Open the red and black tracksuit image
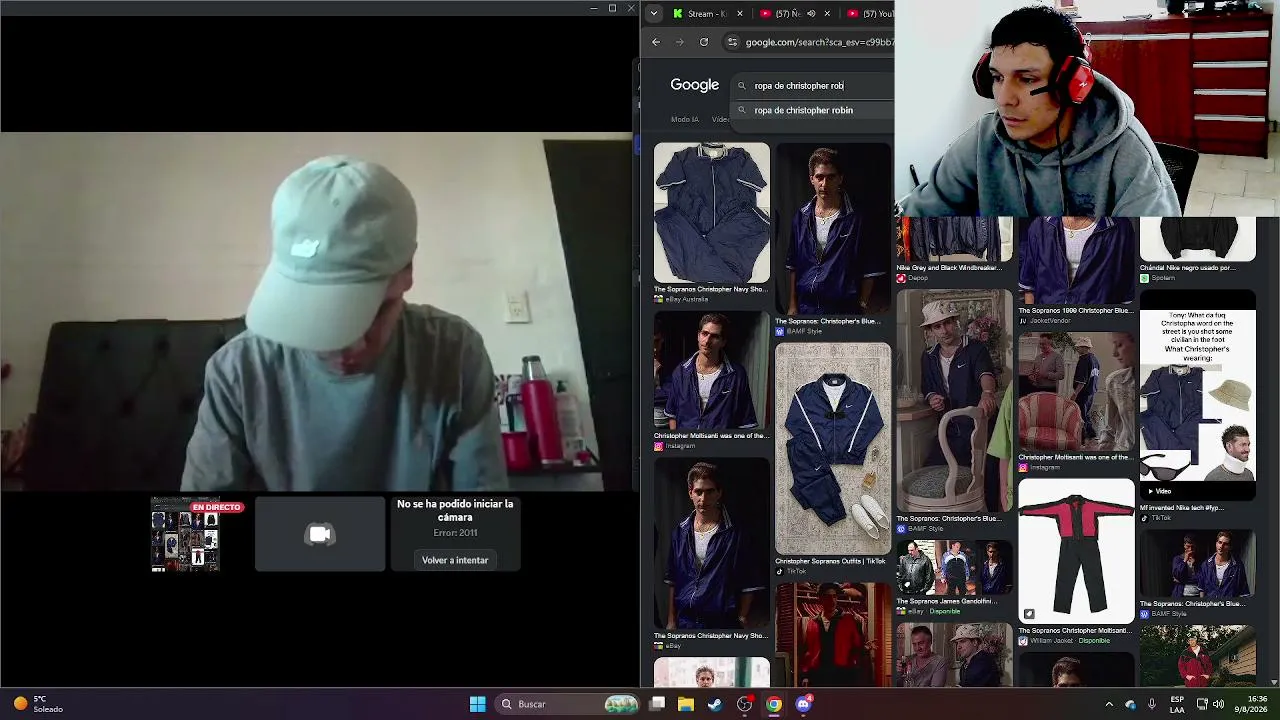The image size is (1280, 720). 1076,550
